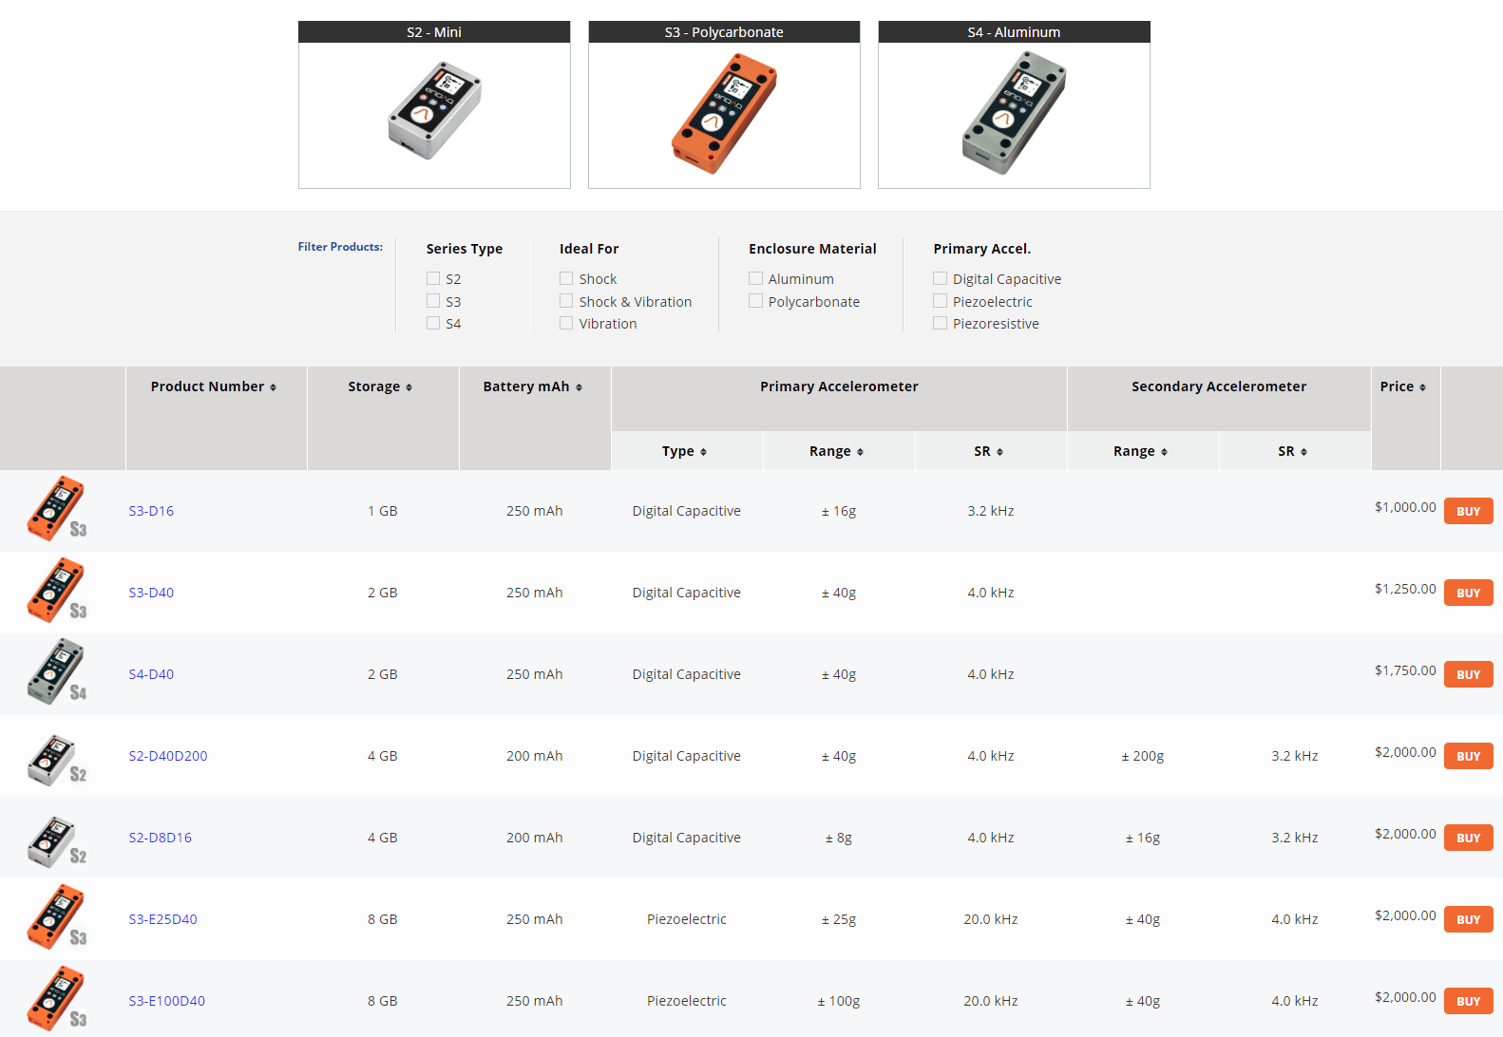Open the S4-D40 product page
The image size is (1503, 1037).
click(151, 673)
